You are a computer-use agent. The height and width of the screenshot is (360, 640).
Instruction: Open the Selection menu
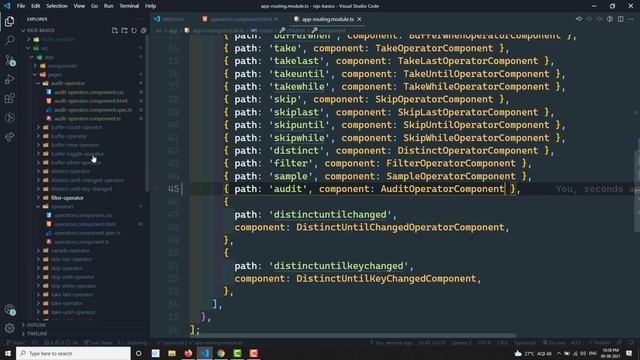57,6
